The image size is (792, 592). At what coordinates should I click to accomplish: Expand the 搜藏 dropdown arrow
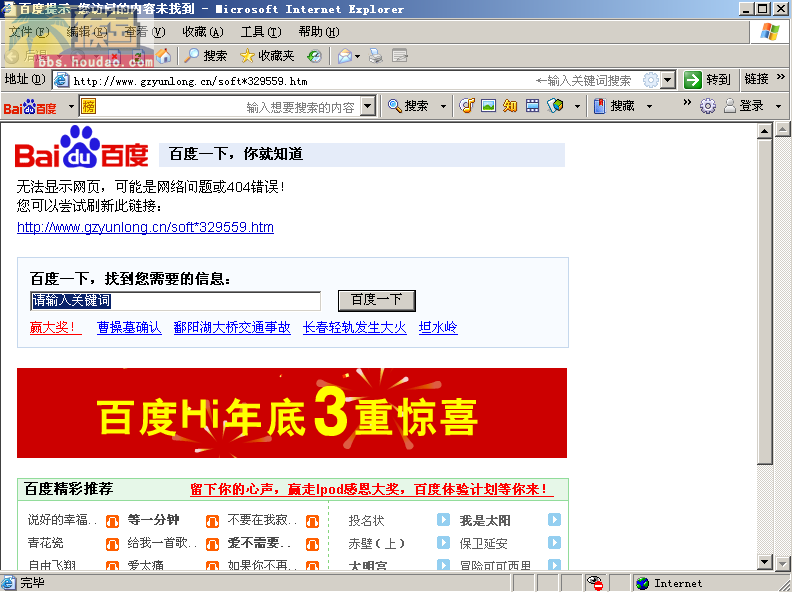pos(650,107)
